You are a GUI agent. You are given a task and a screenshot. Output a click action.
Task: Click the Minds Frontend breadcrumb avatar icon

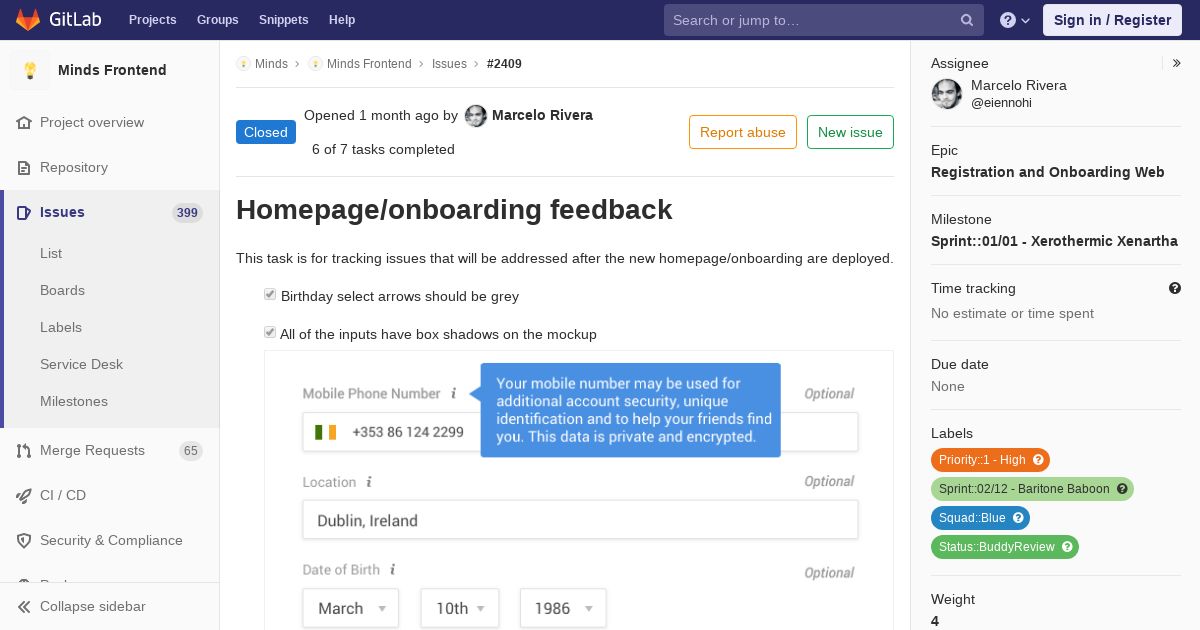tap(315, 63)
